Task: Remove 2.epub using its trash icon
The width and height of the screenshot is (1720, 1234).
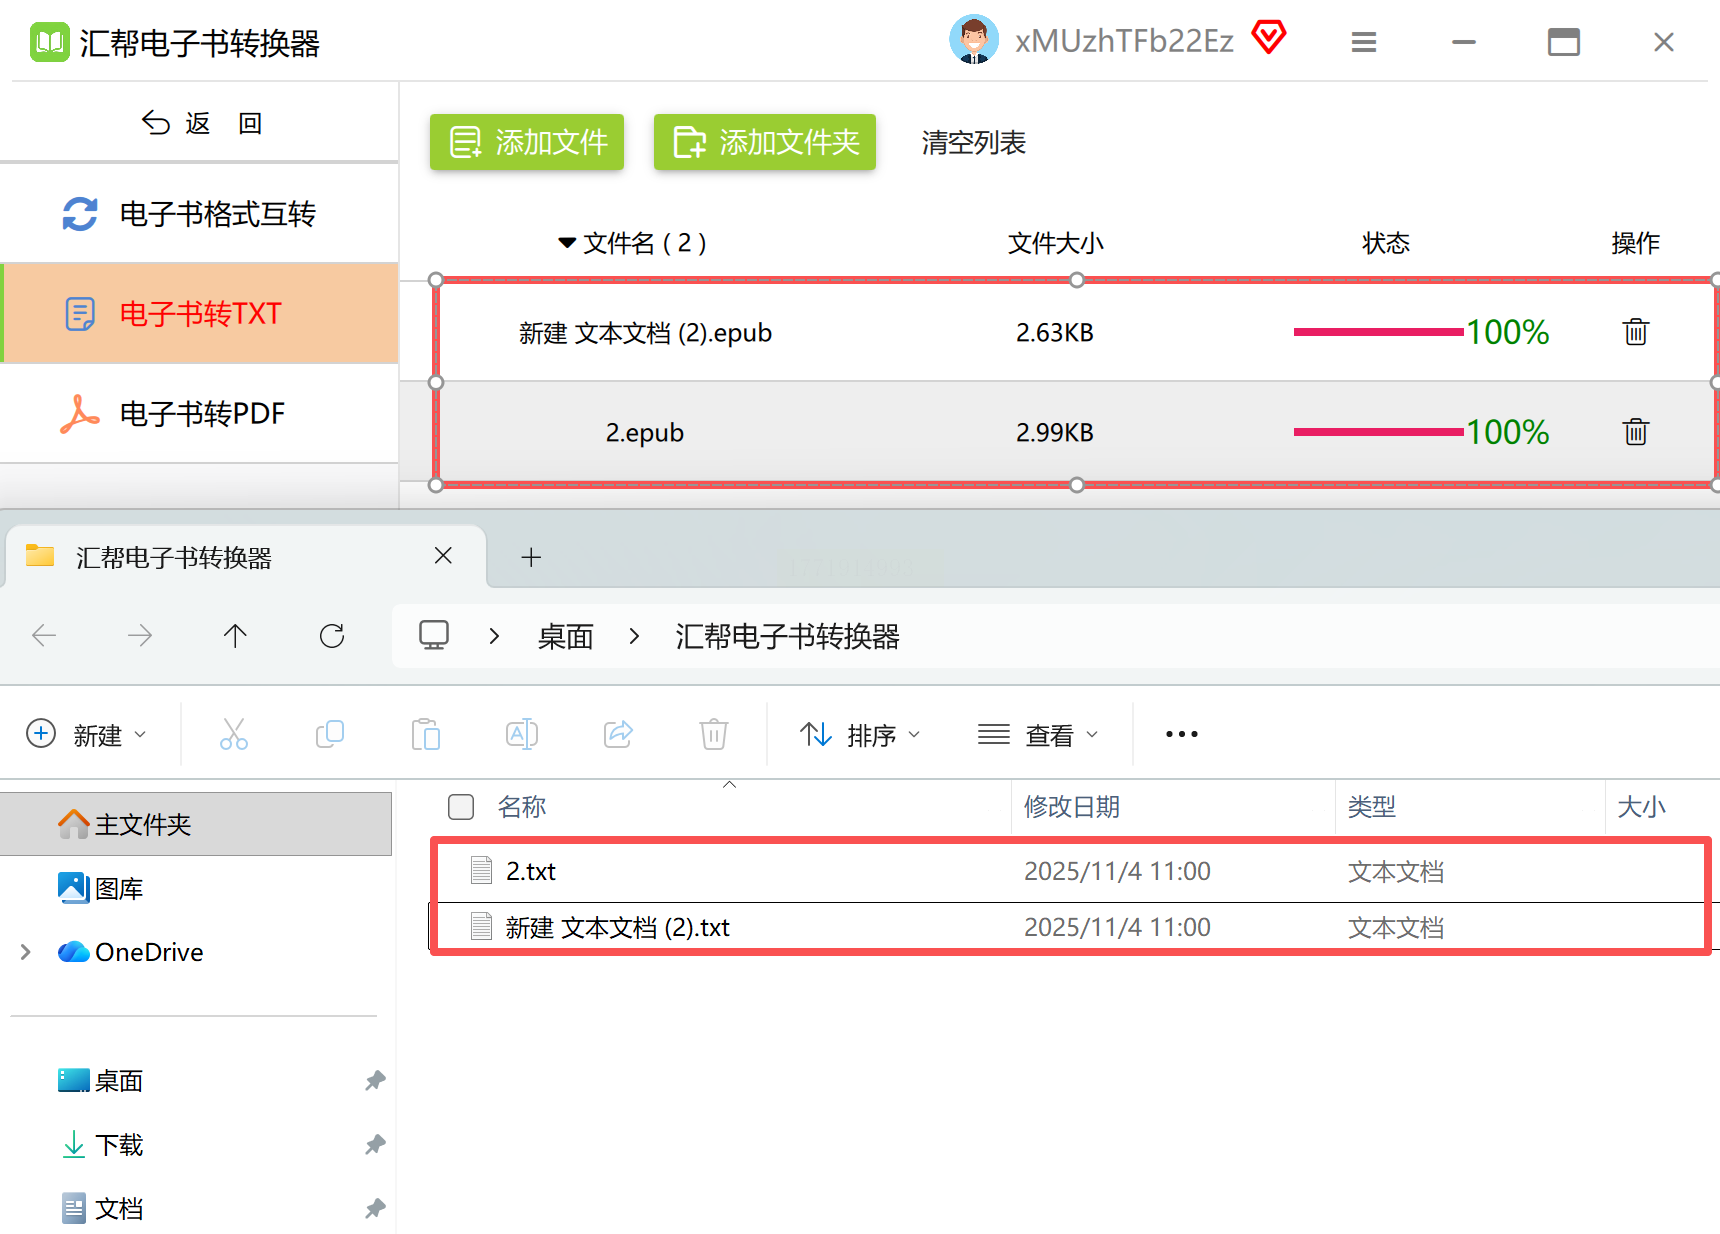Action: point(1635,432)
